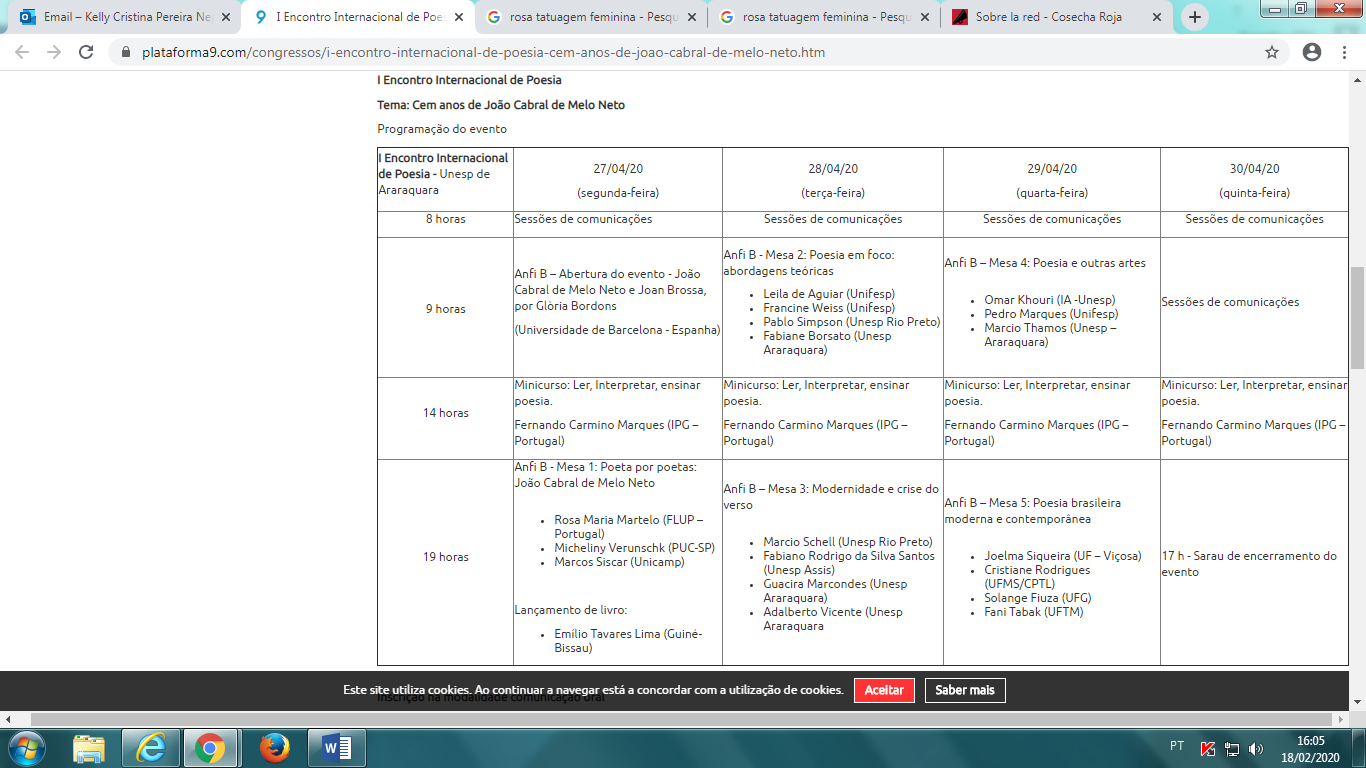Click the horizontal scrollbar right arrow
This screenshot has width=1366, height=768.
click(x=1341, y=719)
